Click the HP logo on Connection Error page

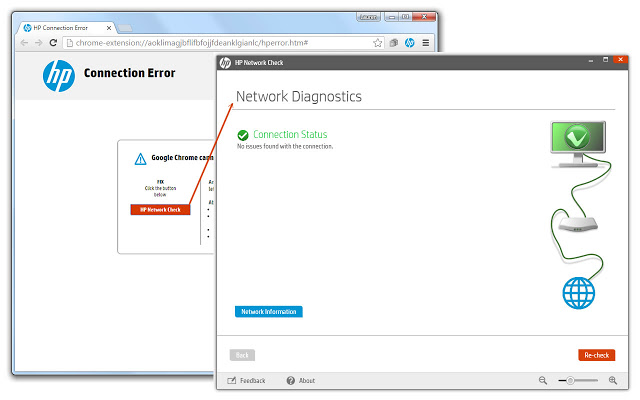[59, 76]
